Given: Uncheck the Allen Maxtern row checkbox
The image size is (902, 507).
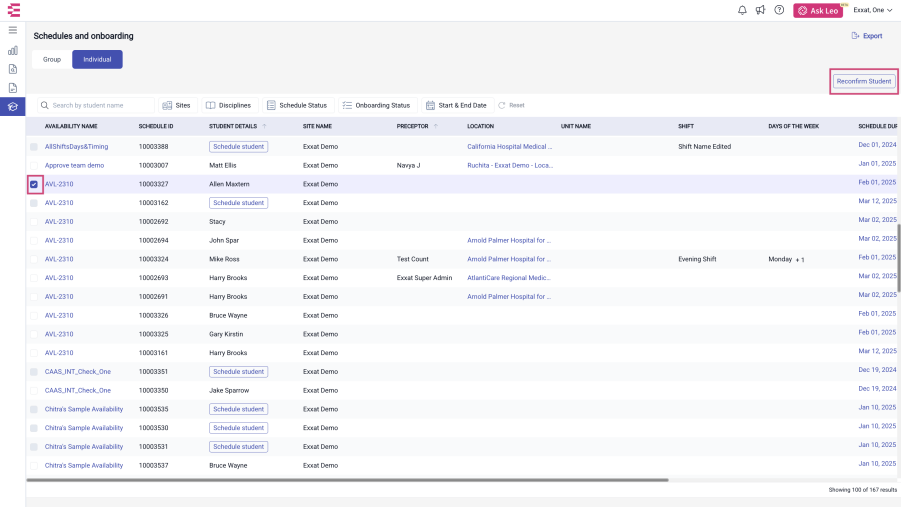Looking at the screenshot, I should [34, 184].
